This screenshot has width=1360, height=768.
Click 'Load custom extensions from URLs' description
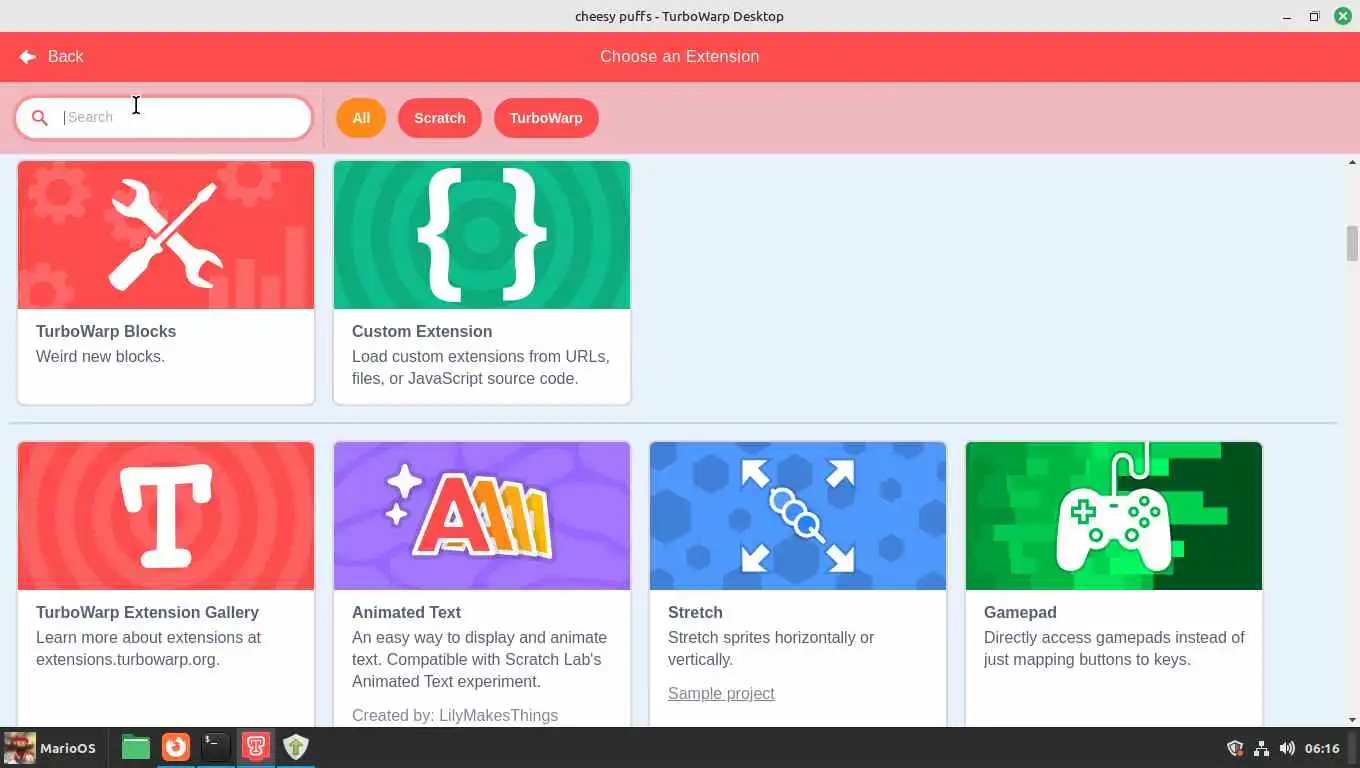pyautogui.click(x=481, y=367)
